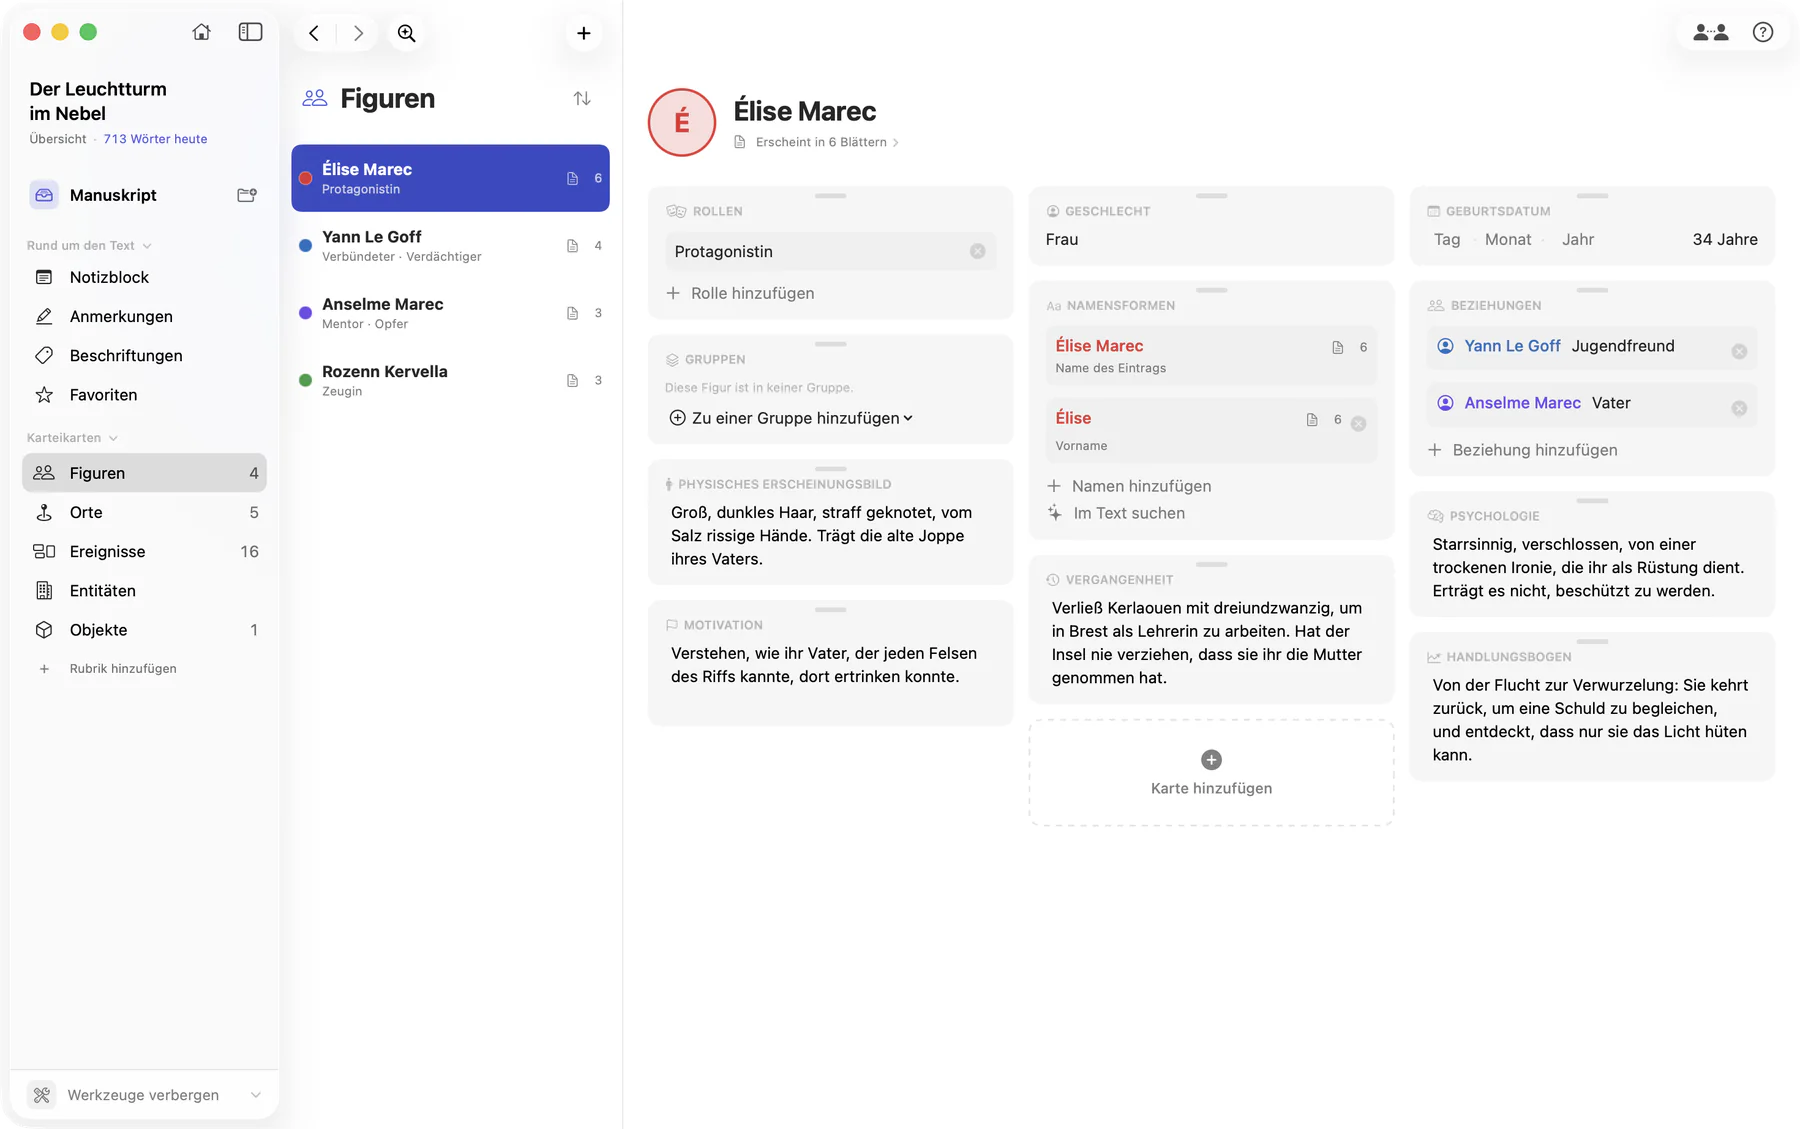The height and width of the screenshot is (1129, 1800).
Task: Remove Anselme Marec relationship
Action: pos(1739,408)
